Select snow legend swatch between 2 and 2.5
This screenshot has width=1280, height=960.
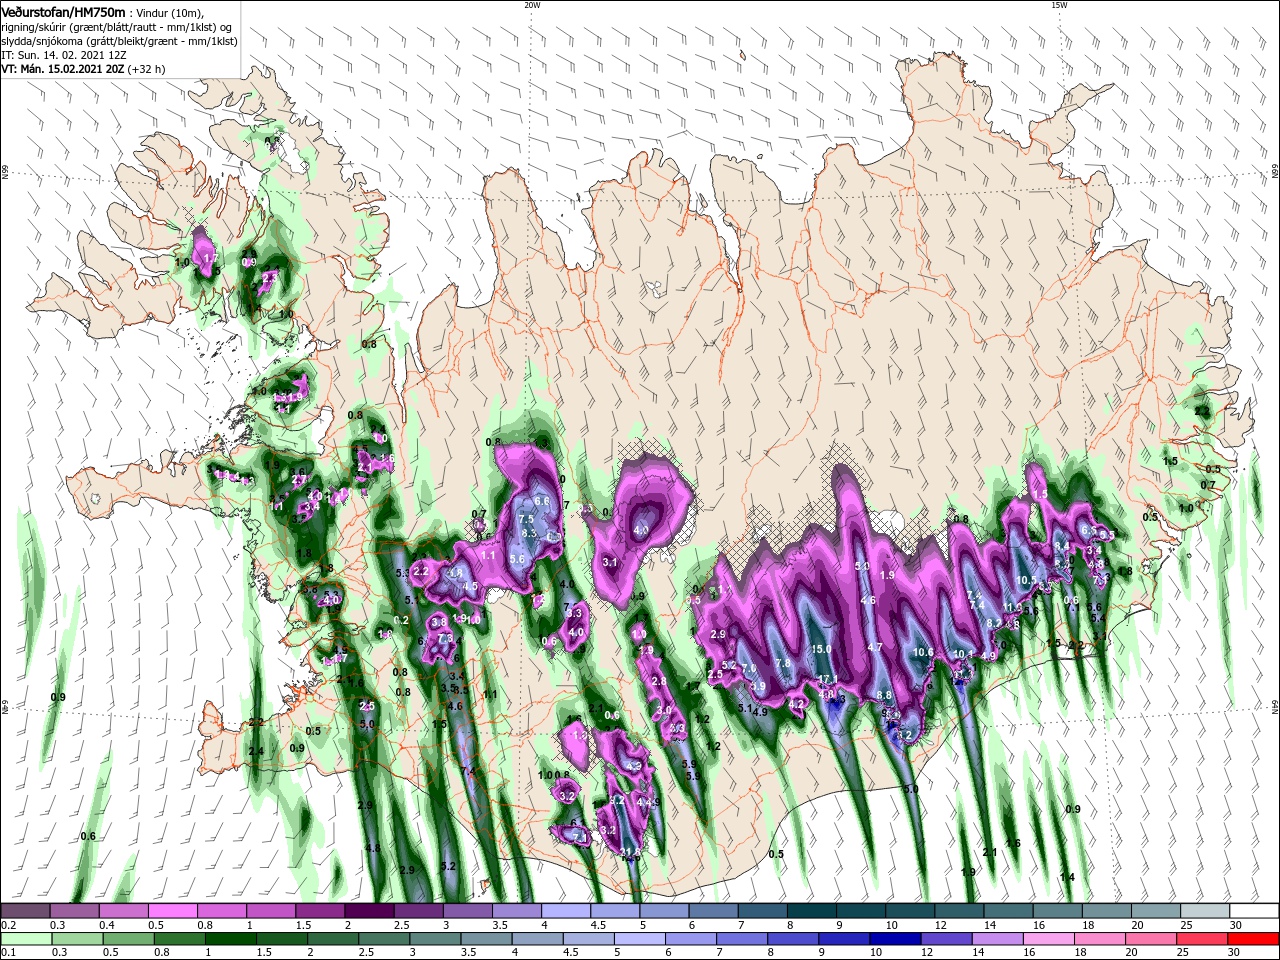tap(369, 911)
